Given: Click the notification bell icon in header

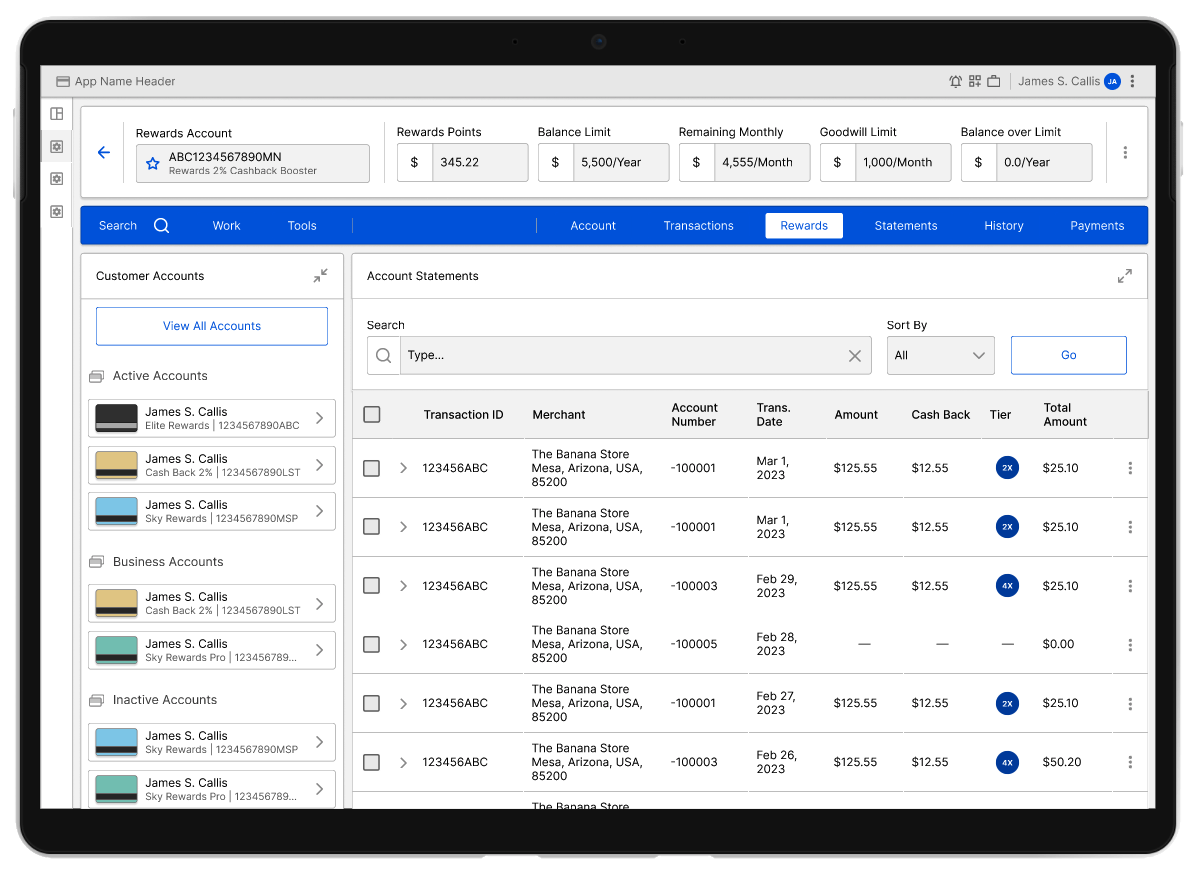Looking at the screenshot, I should [955, 82].
